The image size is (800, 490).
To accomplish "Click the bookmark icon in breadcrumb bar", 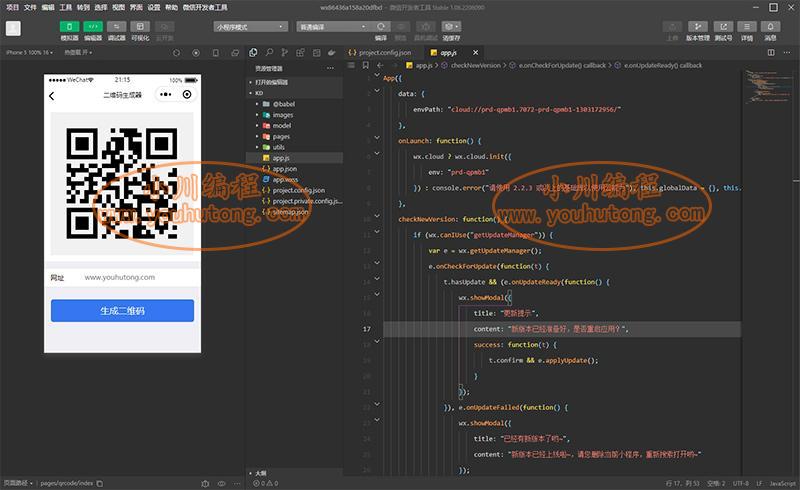I will pos(365,65).
